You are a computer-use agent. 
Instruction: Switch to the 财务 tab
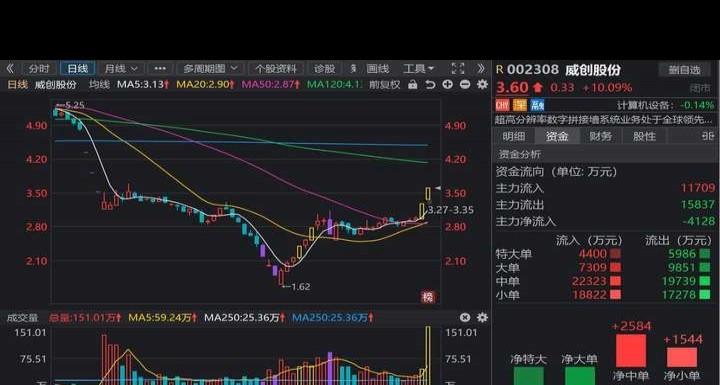pyautogui.click(x=601, y=136)
